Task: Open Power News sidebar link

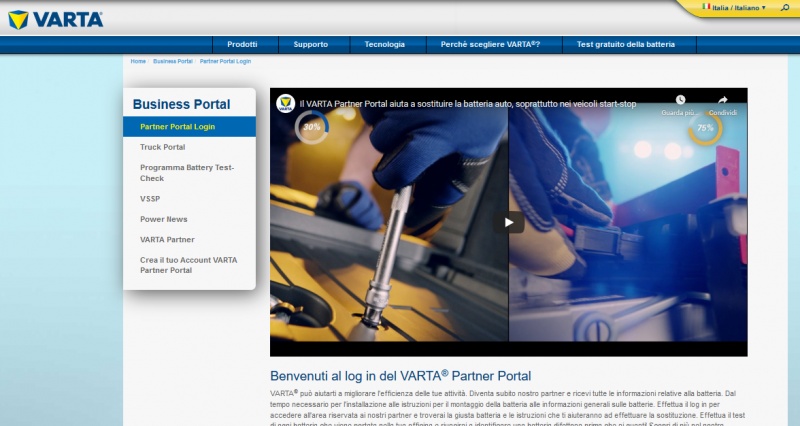Action: pyautogui.click(x=164, y=219)
